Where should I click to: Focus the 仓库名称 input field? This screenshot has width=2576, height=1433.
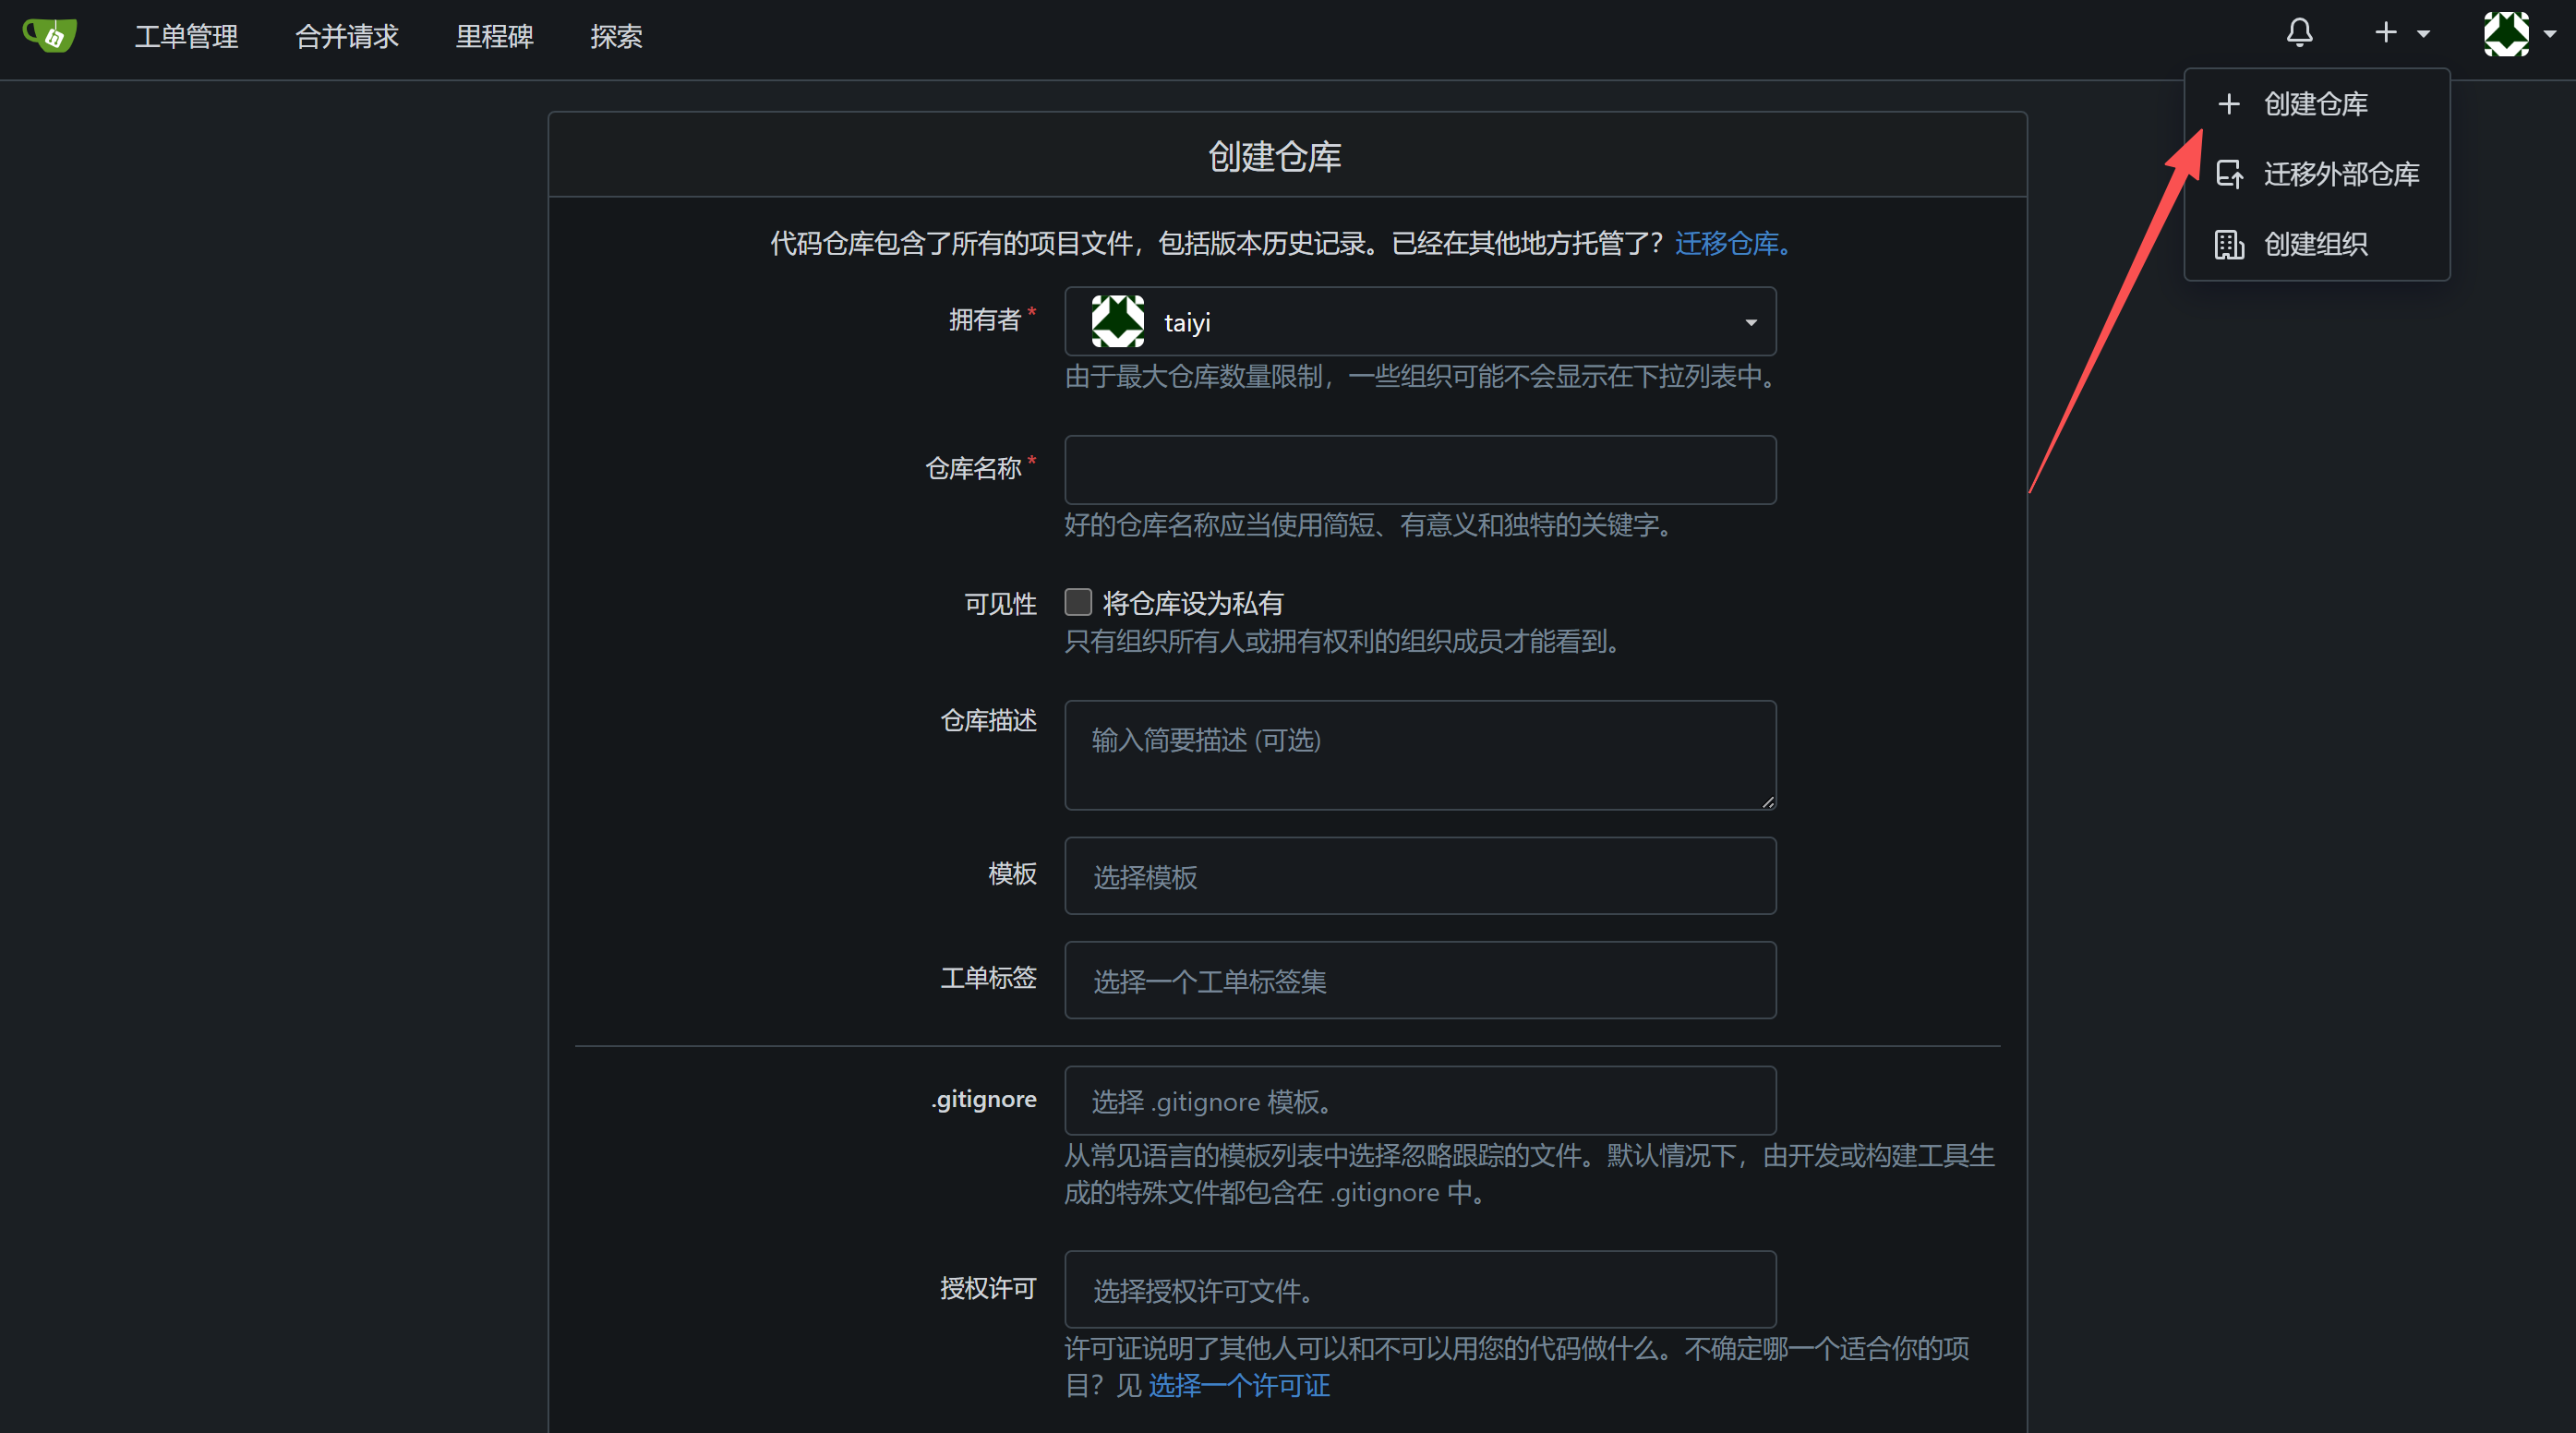1419,470
